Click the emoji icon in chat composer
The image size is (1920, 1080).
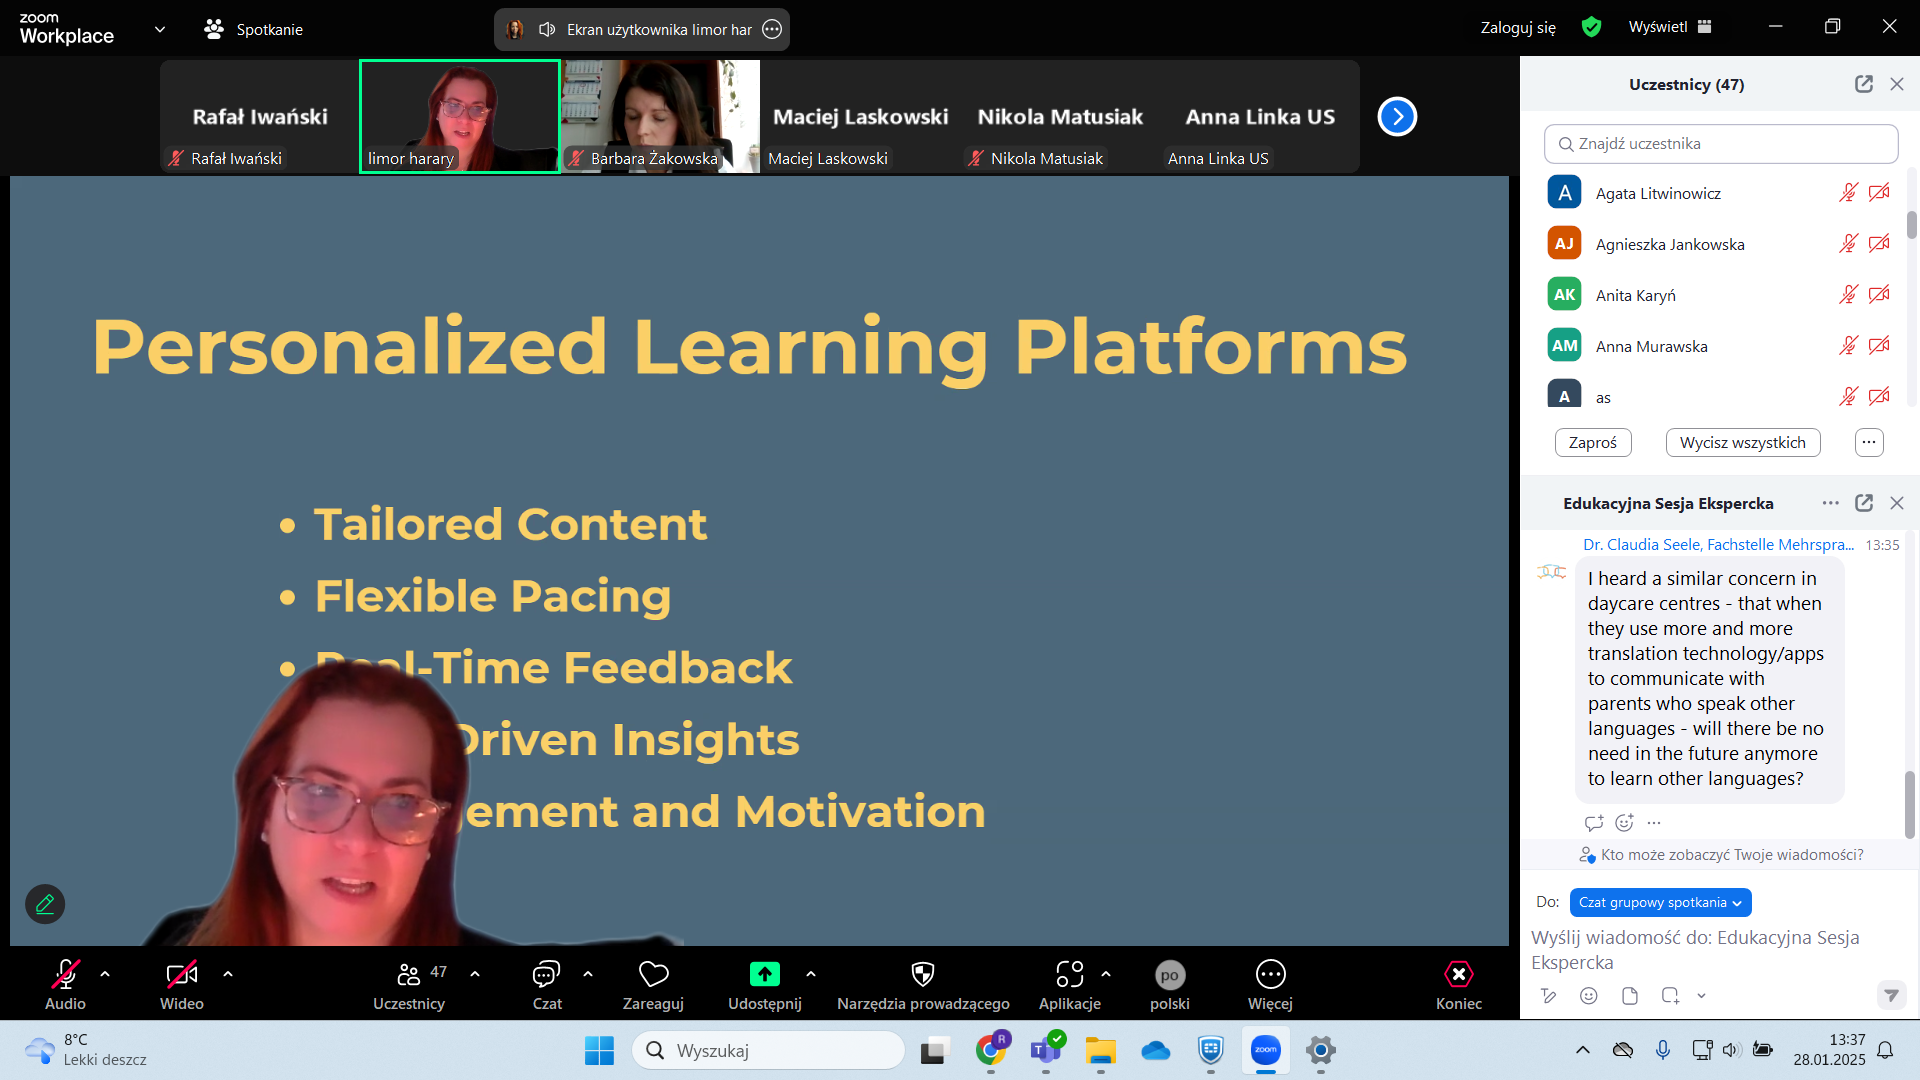coord(1589,996)
